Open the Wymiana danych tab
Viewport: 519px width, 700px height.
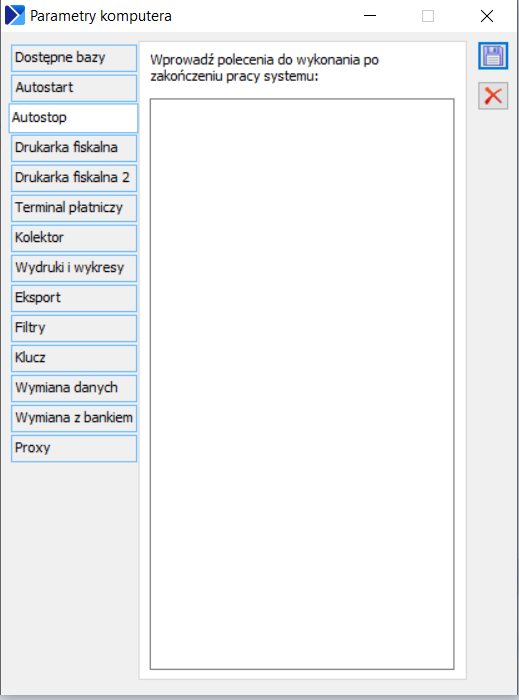[x=74, y=388]
